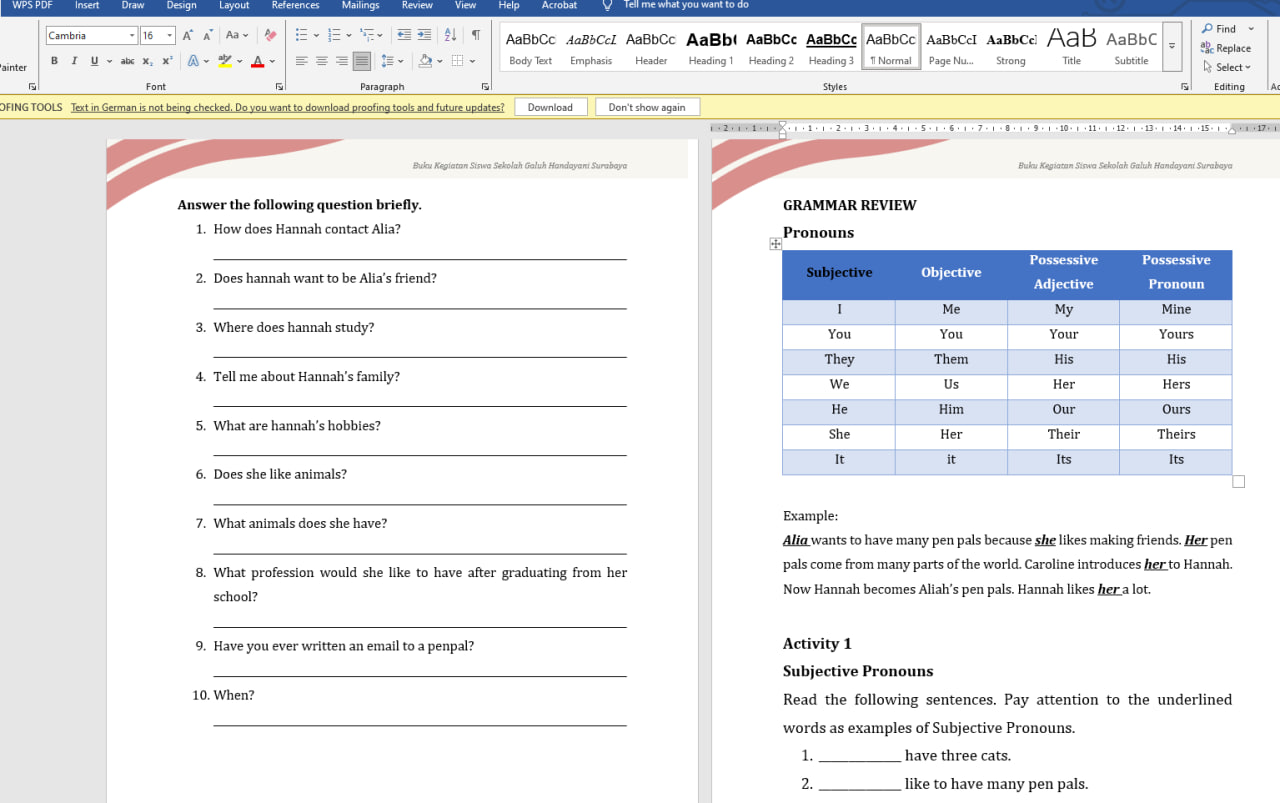Open the Layout tab

pos(234,5)
